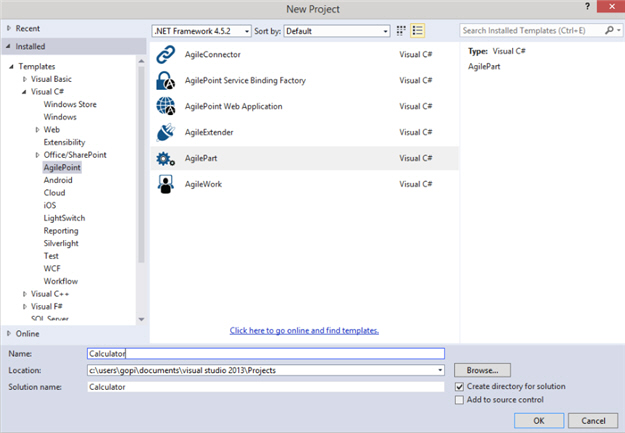Select the Extensibility template category
The width and height of the screenshot is (625, 433).
click(x=64, y=142)
